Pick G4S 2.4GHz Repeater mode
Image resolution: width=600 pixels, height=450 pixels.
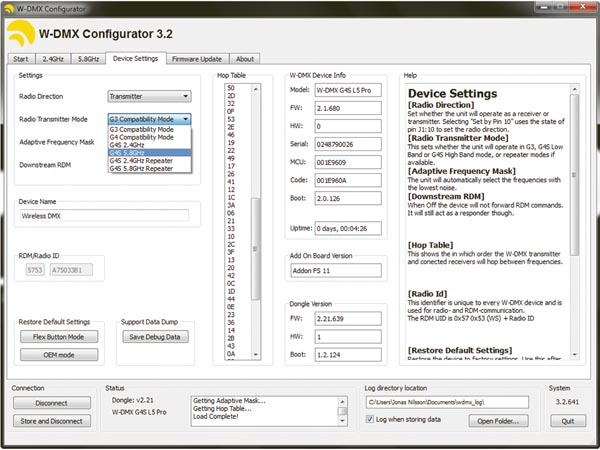click(150, 161)
